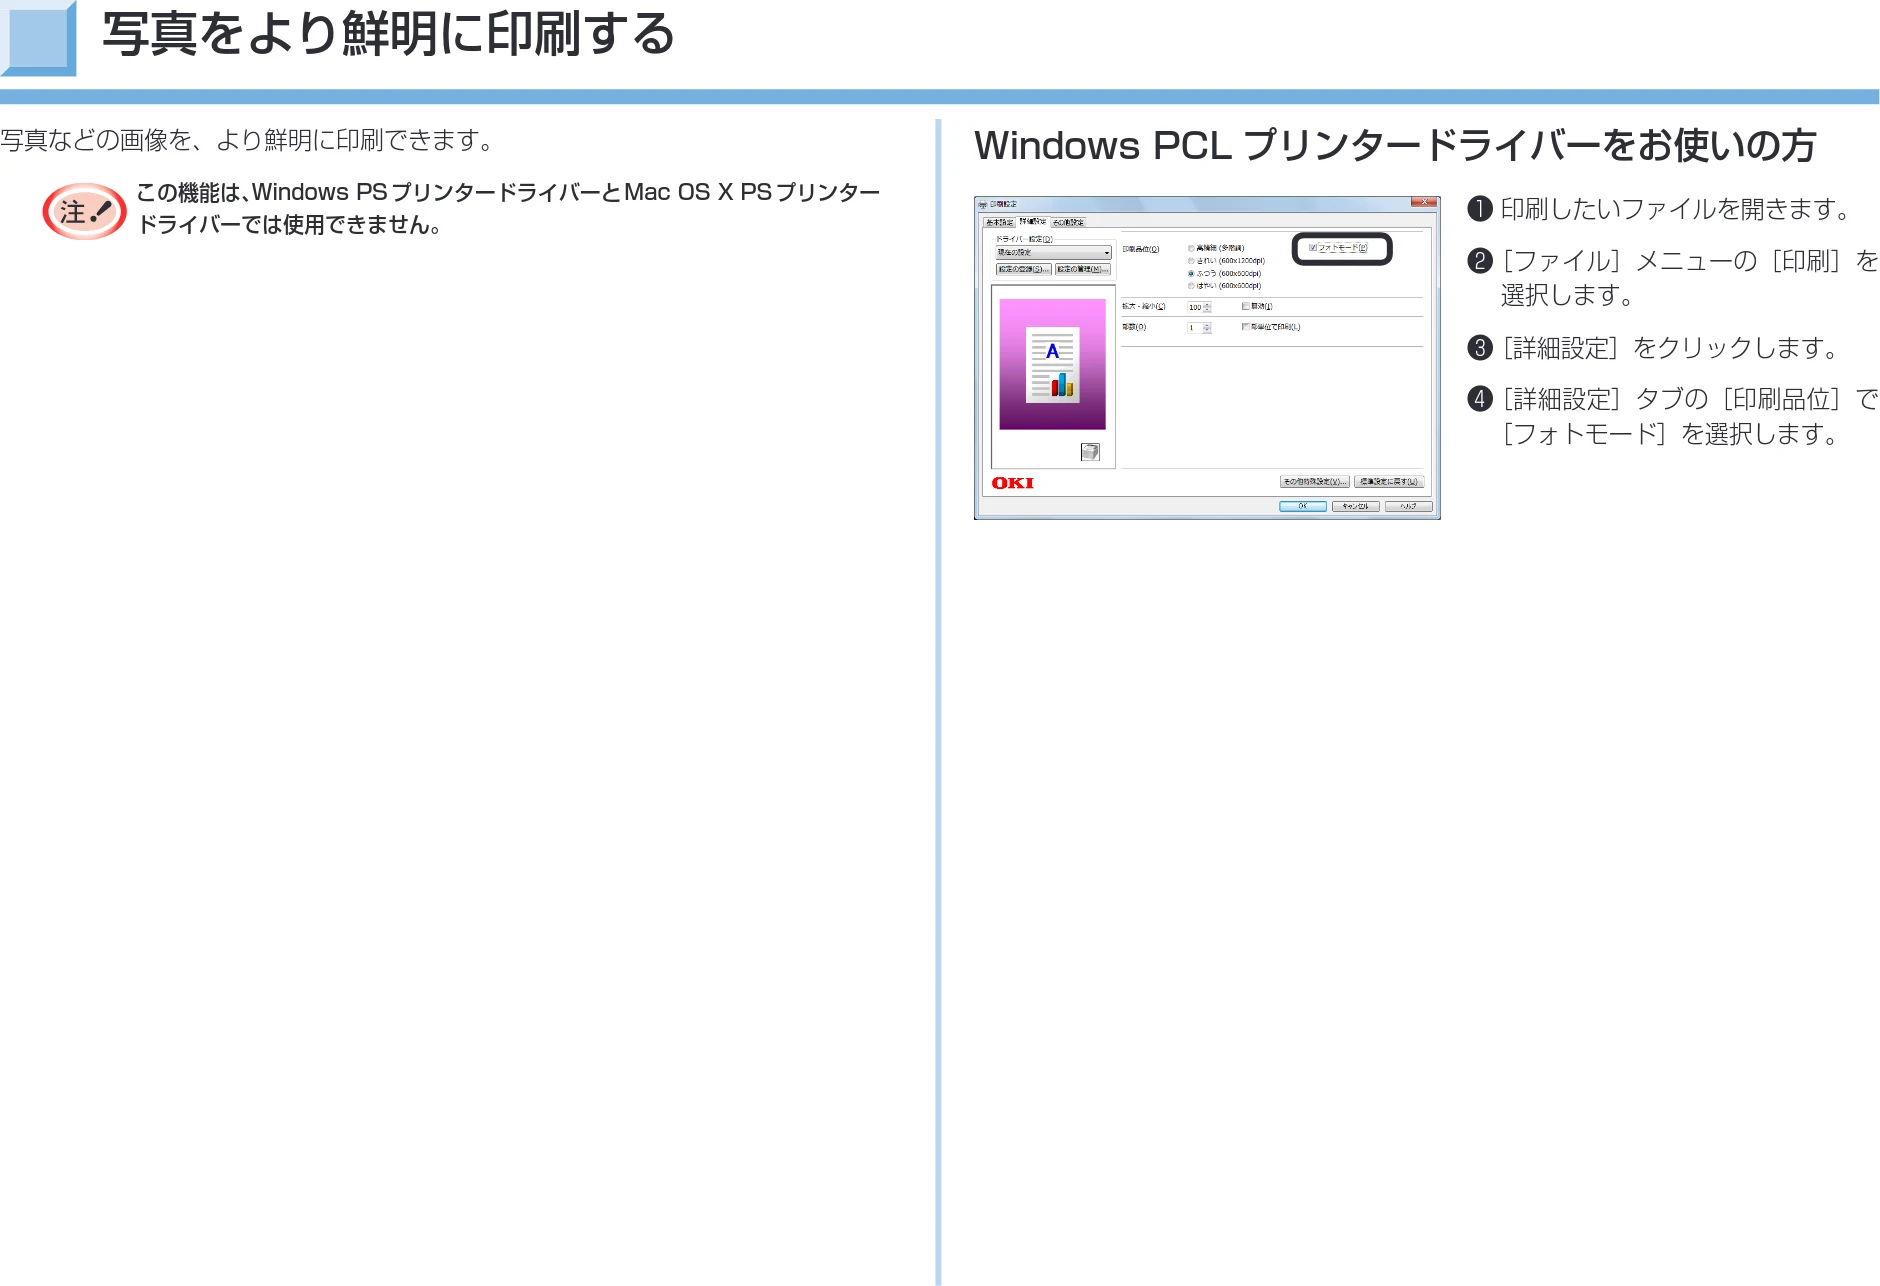Open the ドライバー設定 dropdown

pos(1053,253)
